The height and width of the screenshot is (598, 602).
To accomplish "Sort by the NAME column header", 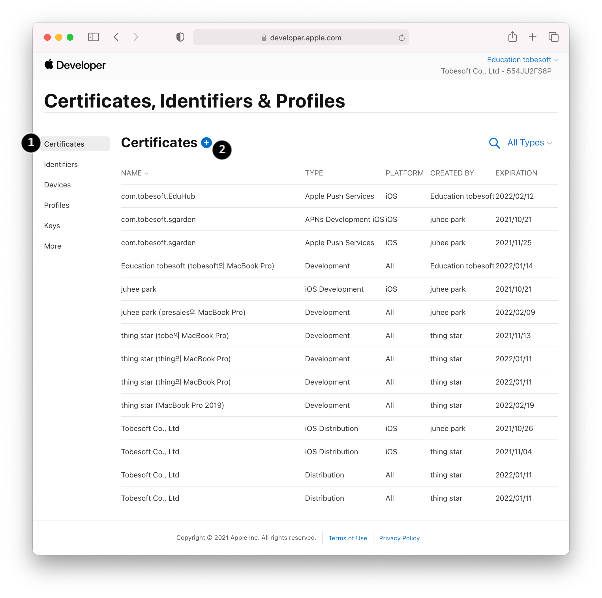I will [134, 173].
